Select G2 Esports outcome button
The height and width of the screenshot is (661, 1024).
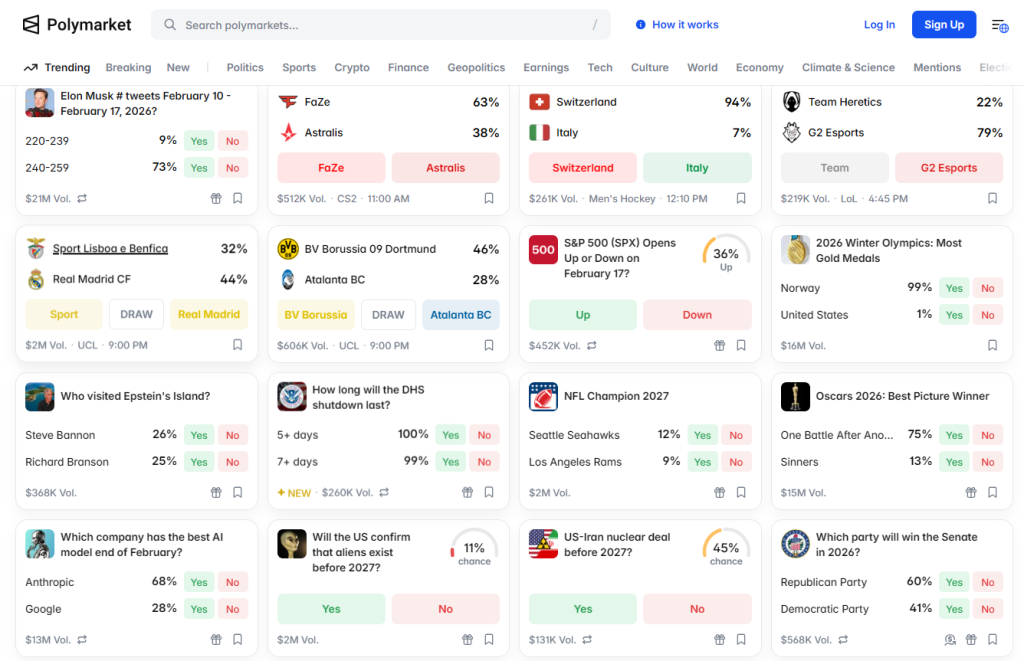(949, 168)
